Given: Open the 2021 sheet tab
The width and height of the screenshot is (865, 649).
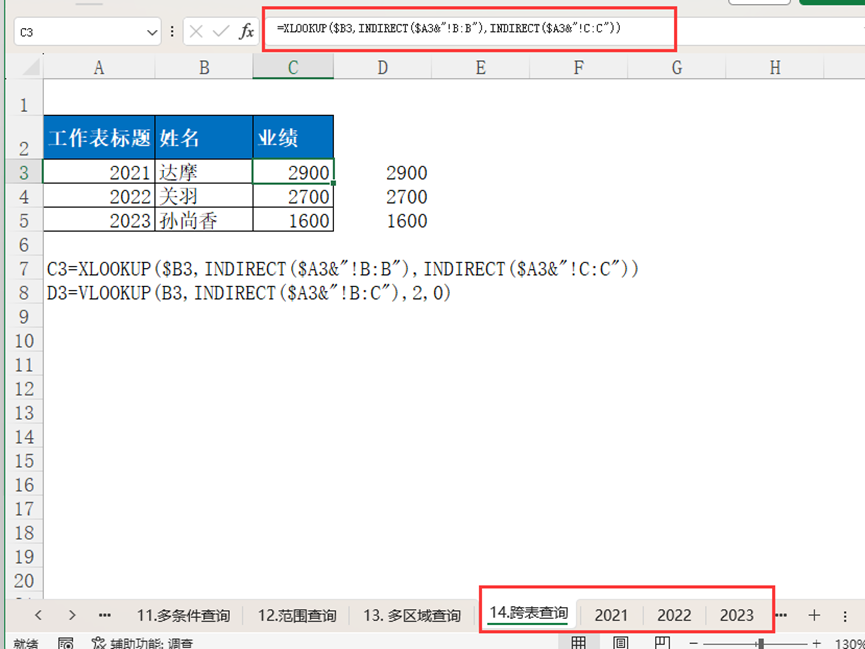Looking at the screenshot, I should [611, 615].
